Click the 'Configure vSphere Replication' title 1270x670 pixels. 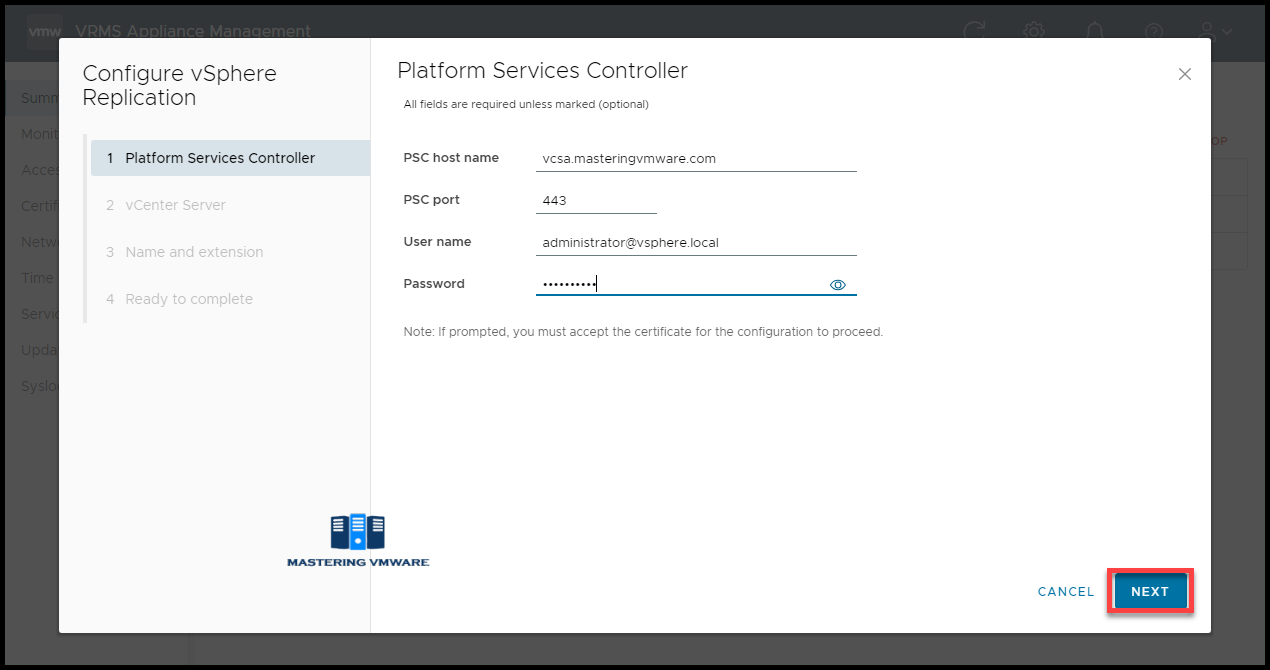point(180,86)
